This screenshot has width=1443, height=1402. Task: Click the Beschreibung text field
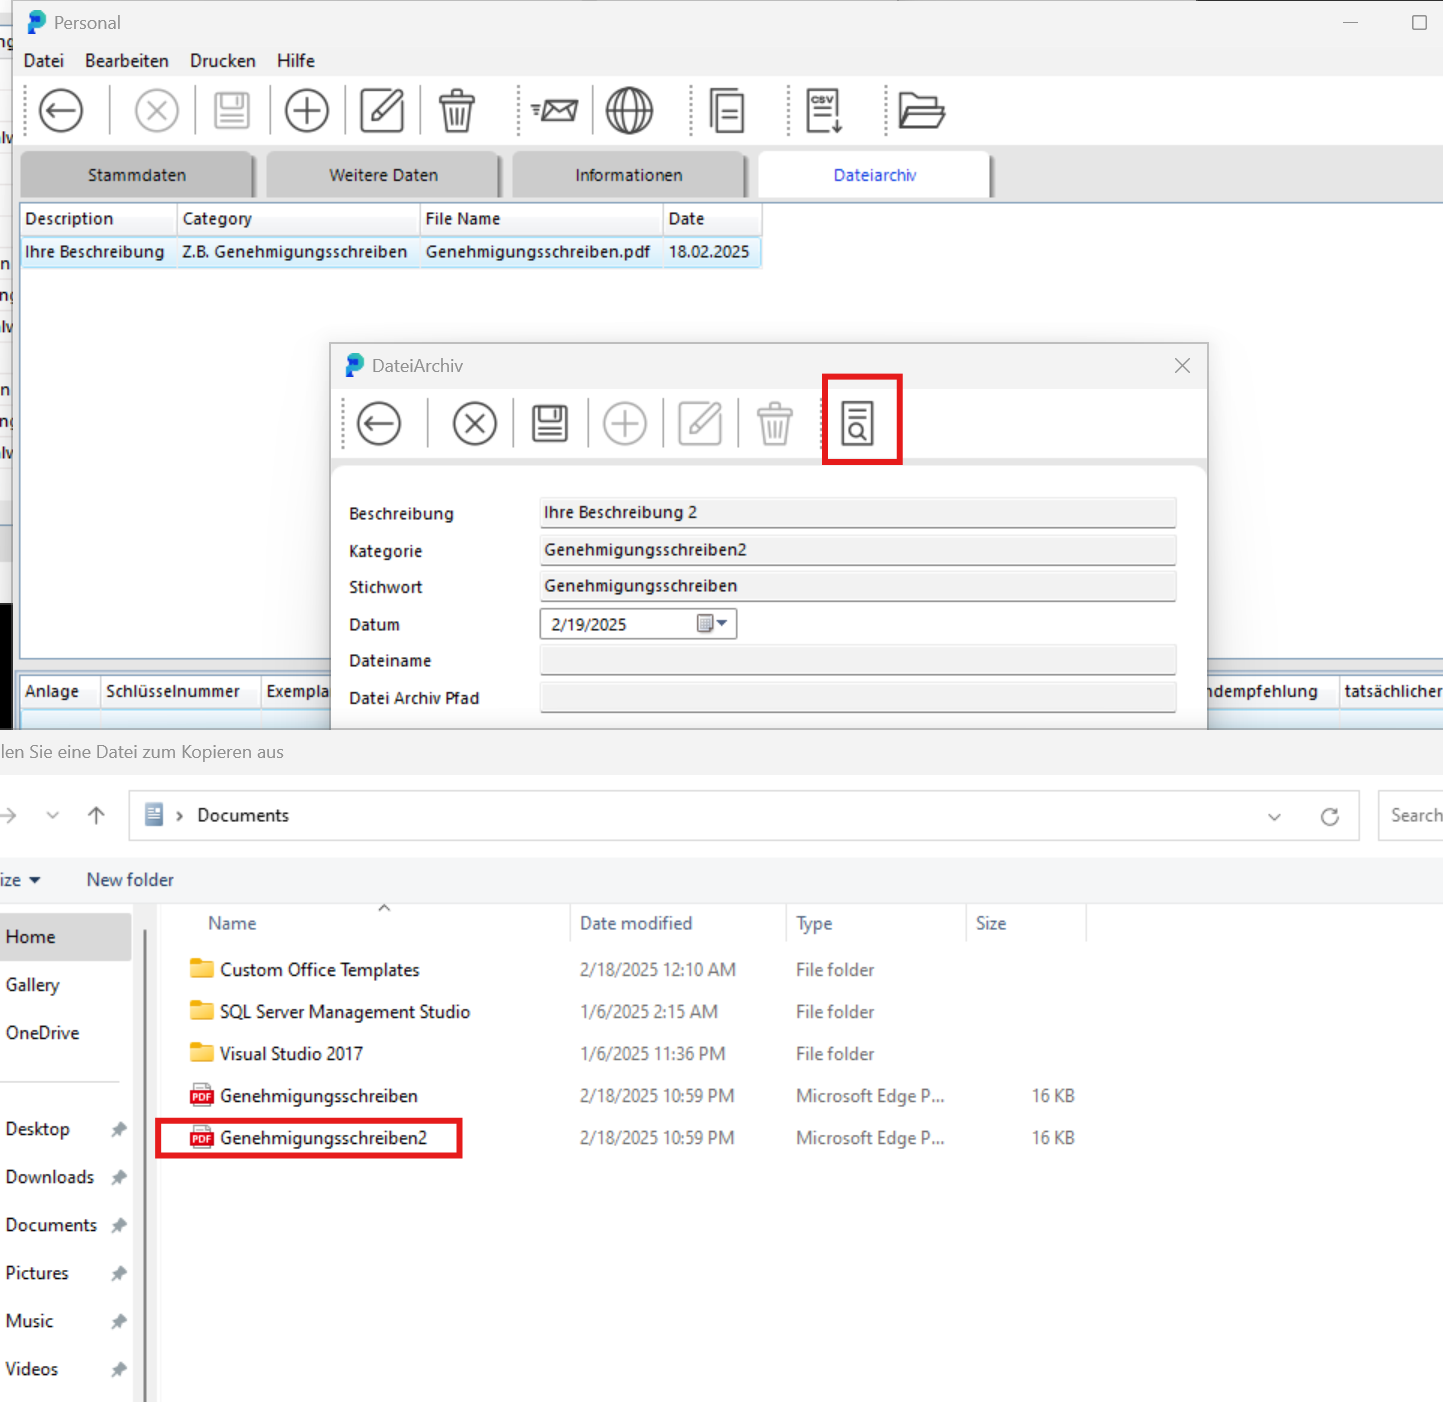[x=857, y=513]
